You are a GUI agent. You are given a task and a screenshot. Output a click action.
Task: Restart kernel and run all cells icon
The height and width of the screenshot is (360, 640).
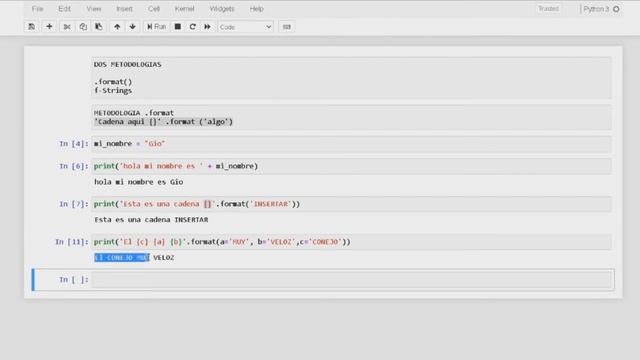coord(207,27)
